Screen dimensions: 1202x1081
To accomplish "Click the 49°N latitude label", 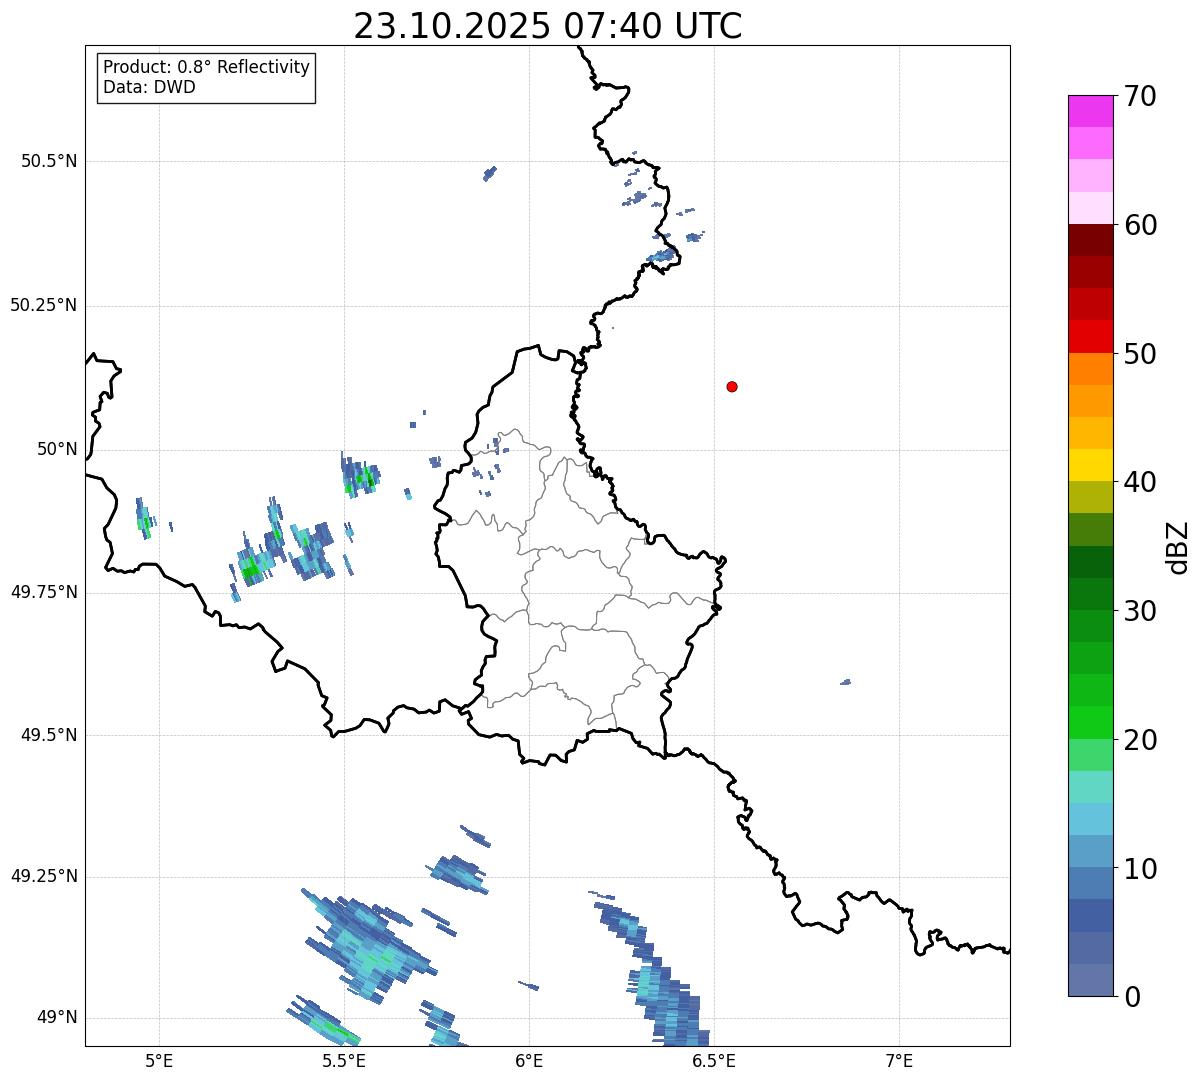I will tap(56, 1018).
